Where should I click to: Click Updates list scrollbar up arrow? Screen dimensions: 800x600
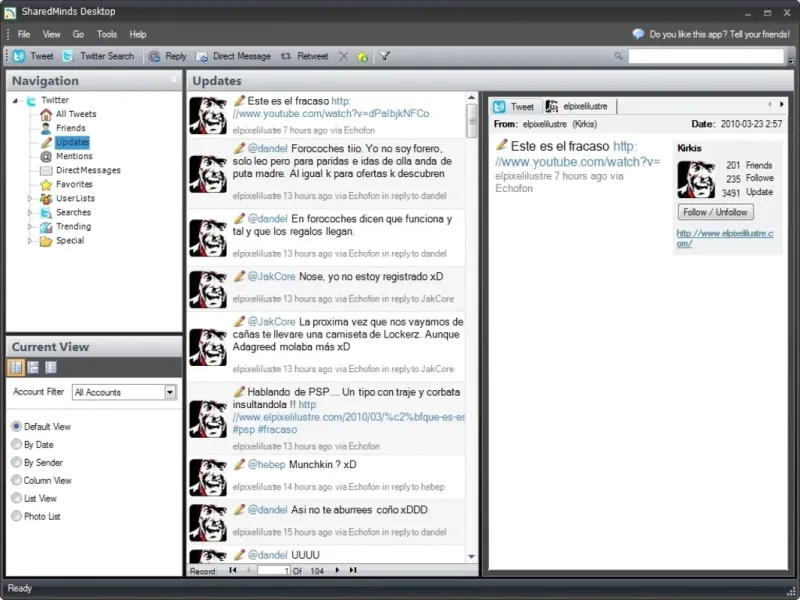[x=471, y=97]
